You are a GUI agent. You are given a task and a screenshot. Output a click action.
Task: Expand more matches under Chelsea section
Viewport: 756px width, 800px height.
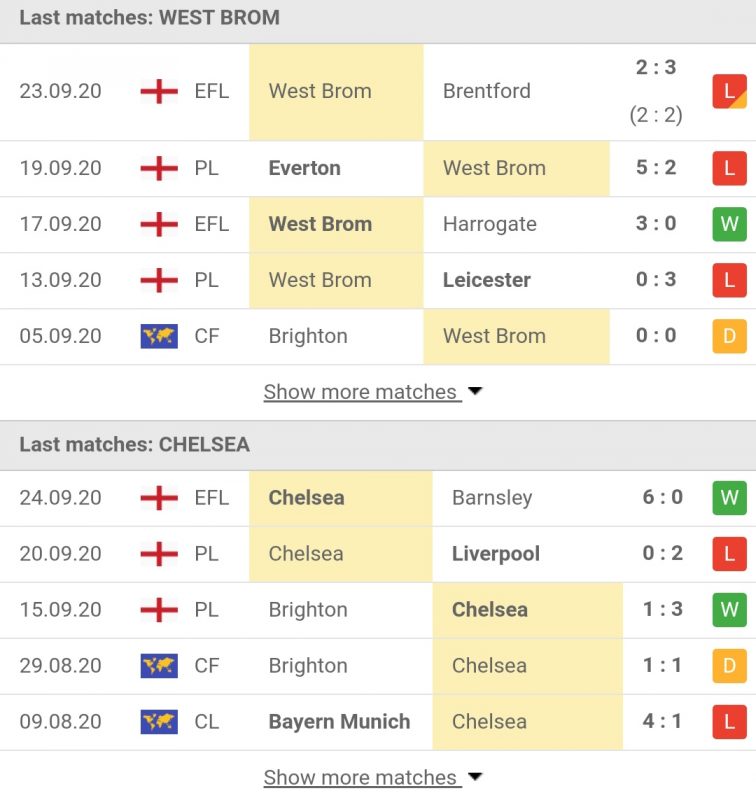coord(360,778)
